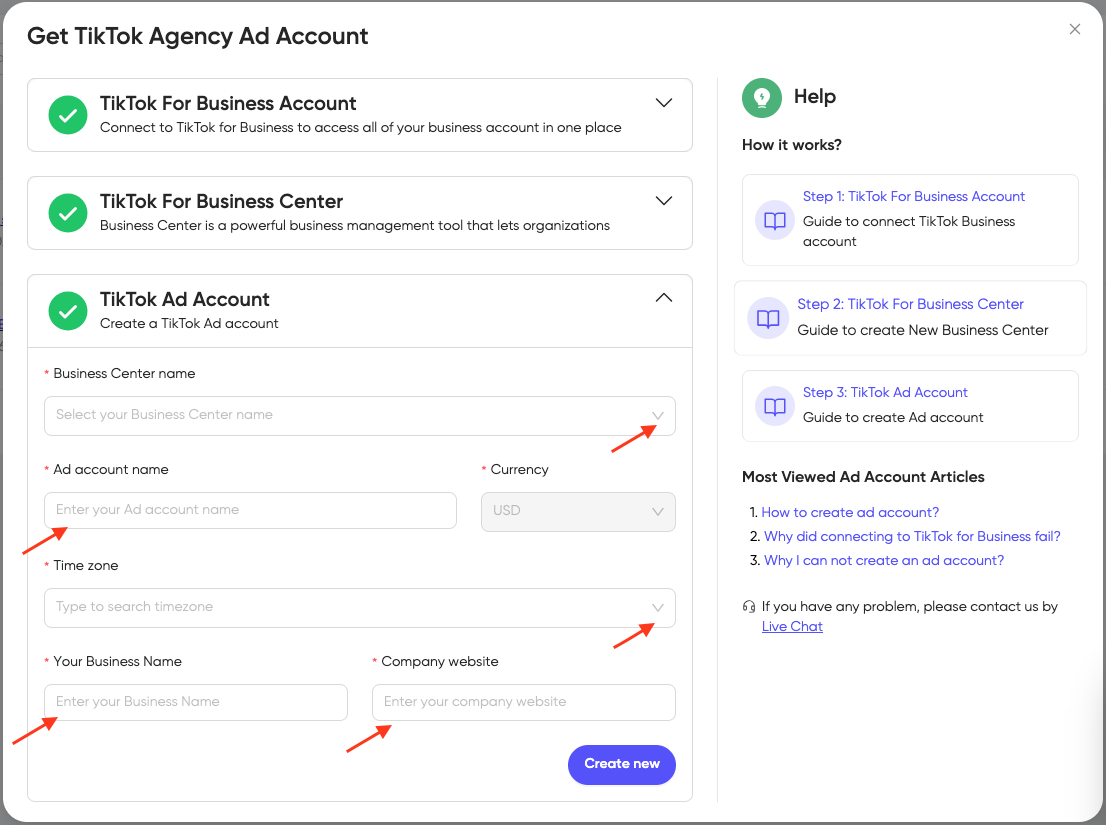Open the Live Chat link
The height and width of the screenshot is (825, 1106).
pos(792,626)
